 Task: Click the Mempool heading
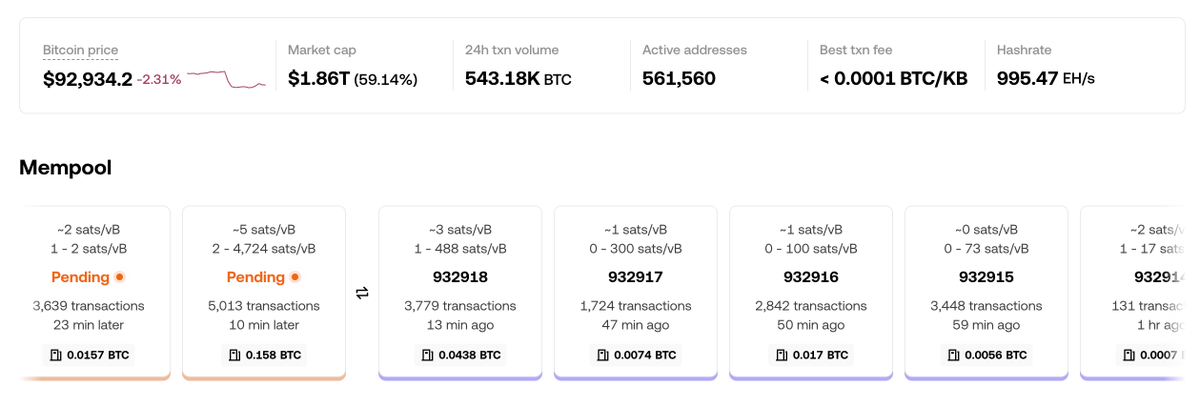pyautogui.click(x=65, y=168)
